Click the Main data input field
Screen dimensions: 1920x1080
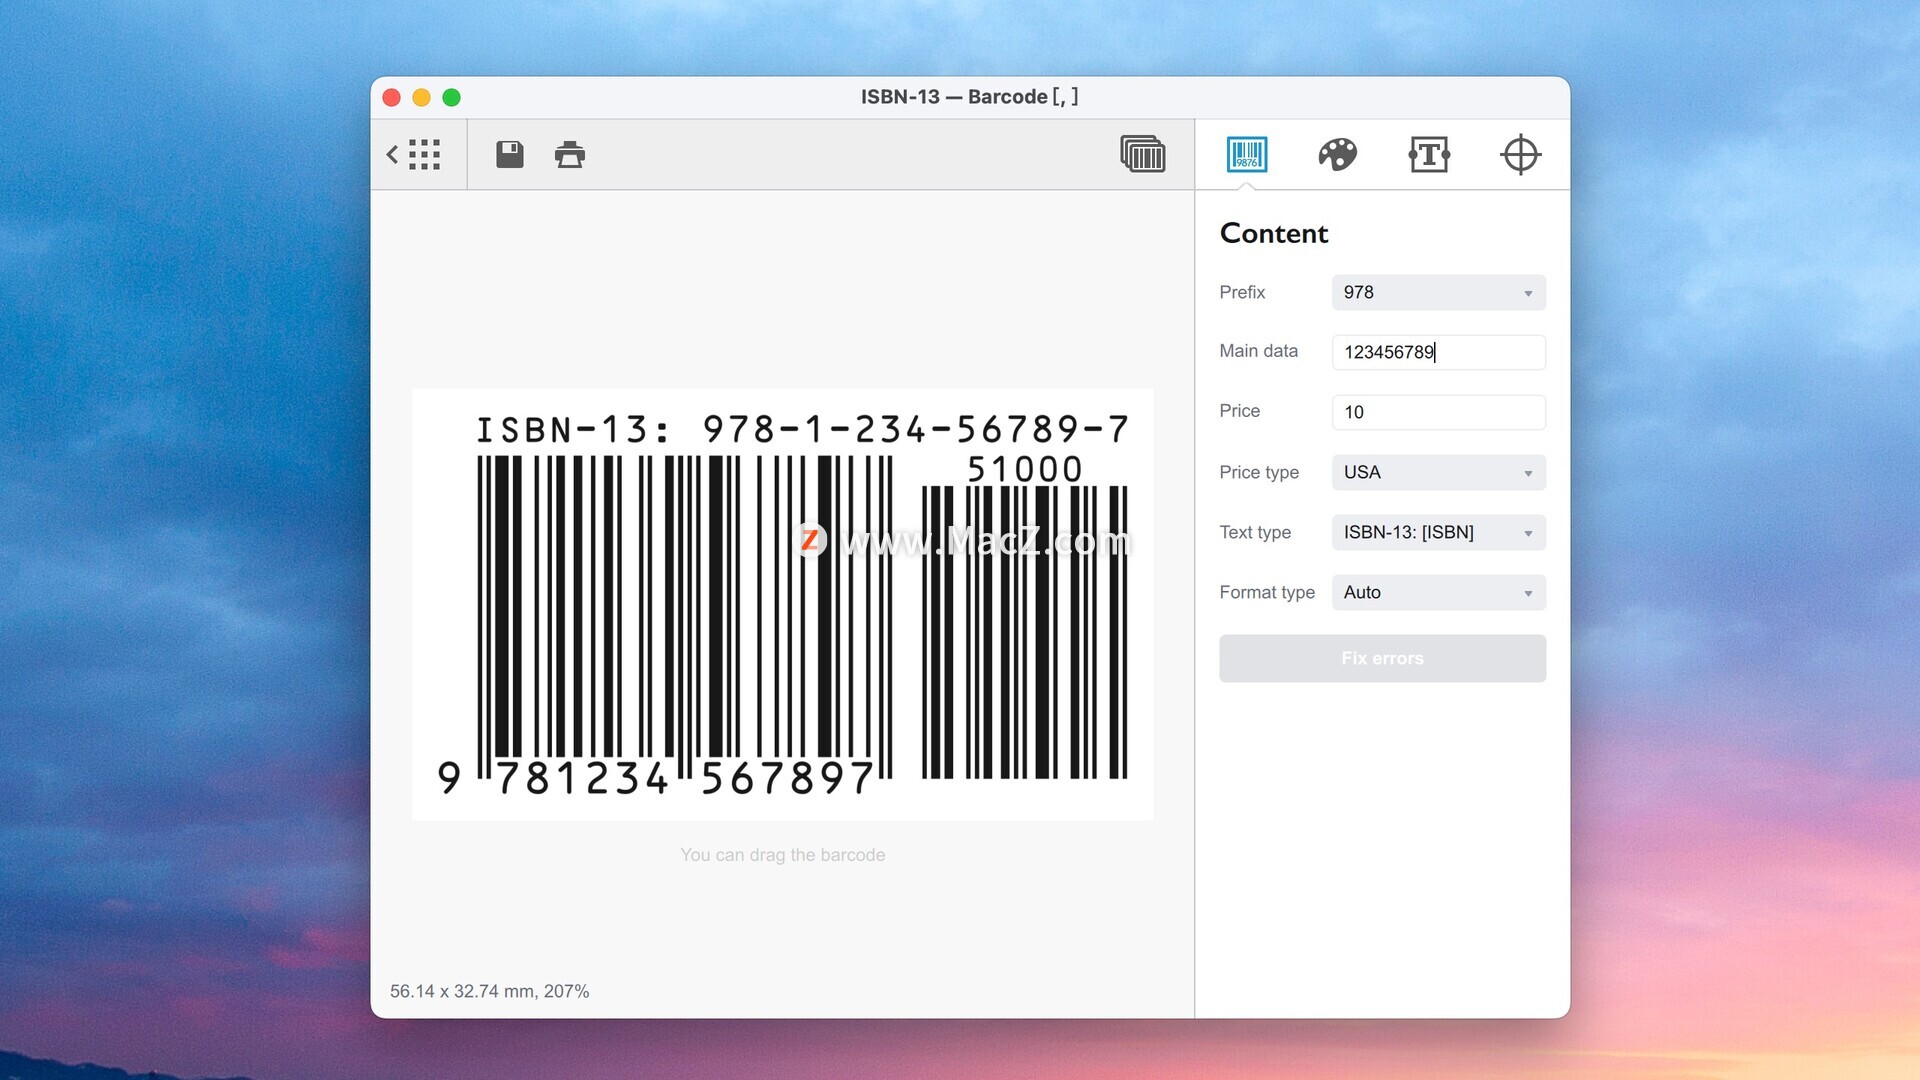(1438, 352)
